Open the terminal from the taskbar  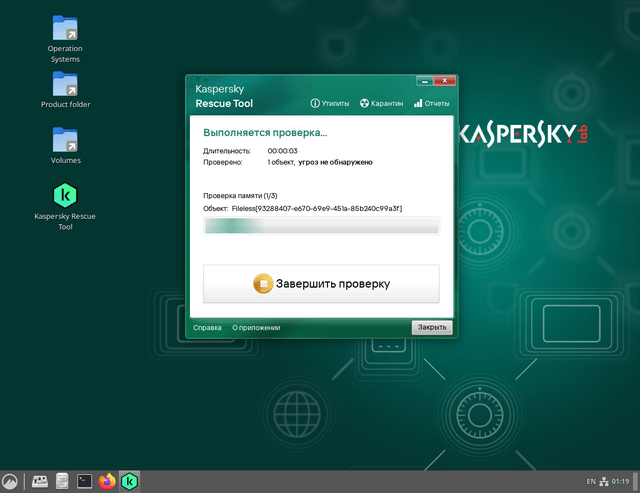pyautogui.click(x=85, y=482)
